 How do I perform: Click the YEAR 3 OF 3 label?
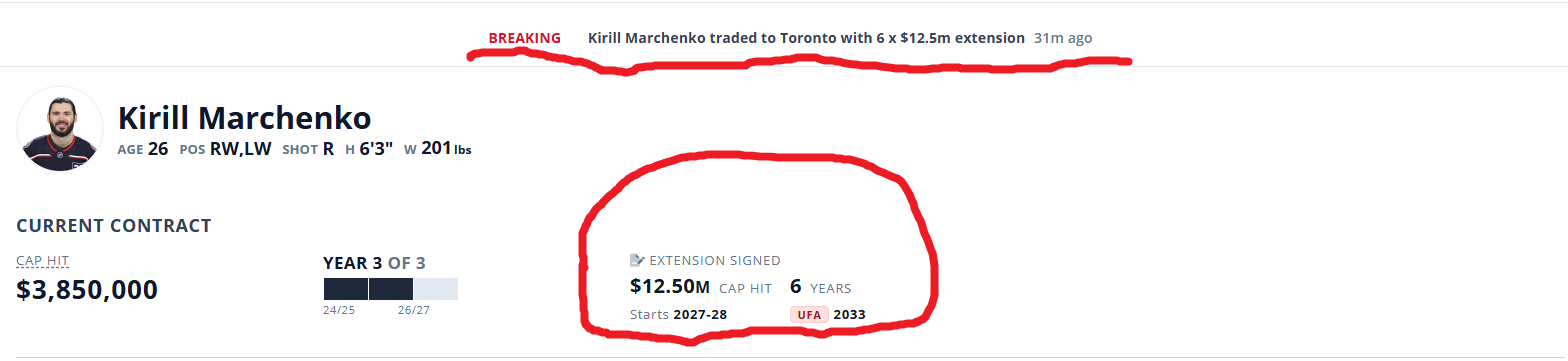(x=374, y=263)
